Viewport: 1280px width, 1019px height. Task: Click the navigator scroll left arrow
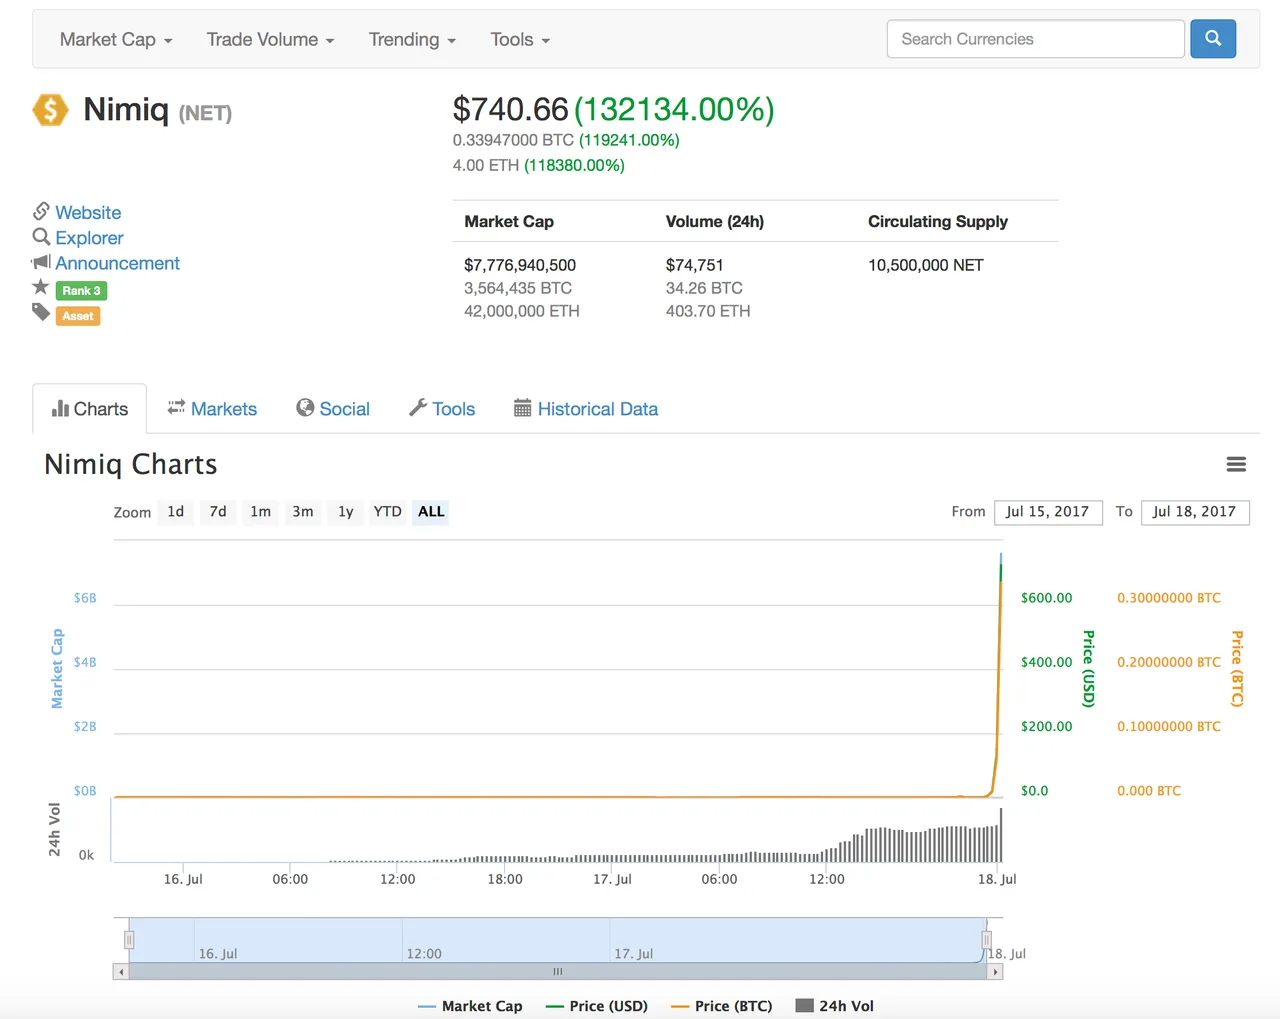121,971
